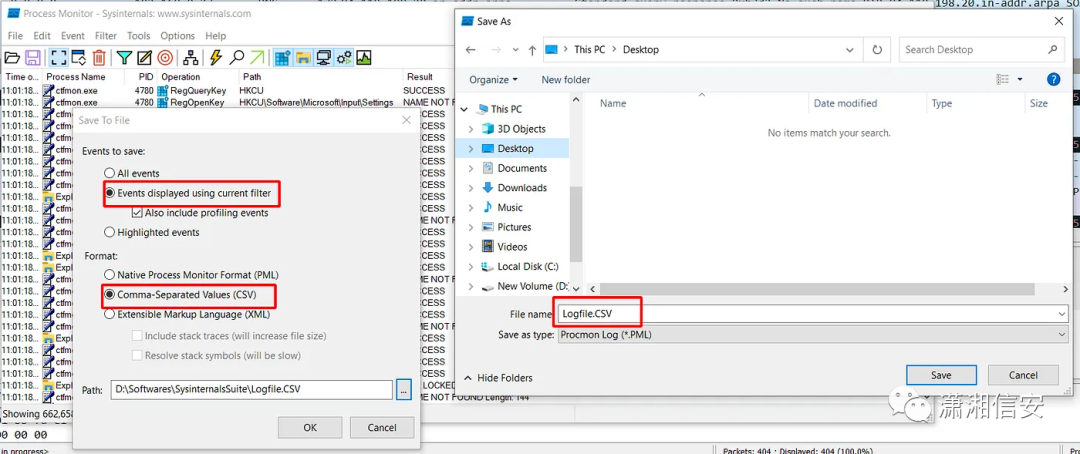Click the New folder button

565,79
